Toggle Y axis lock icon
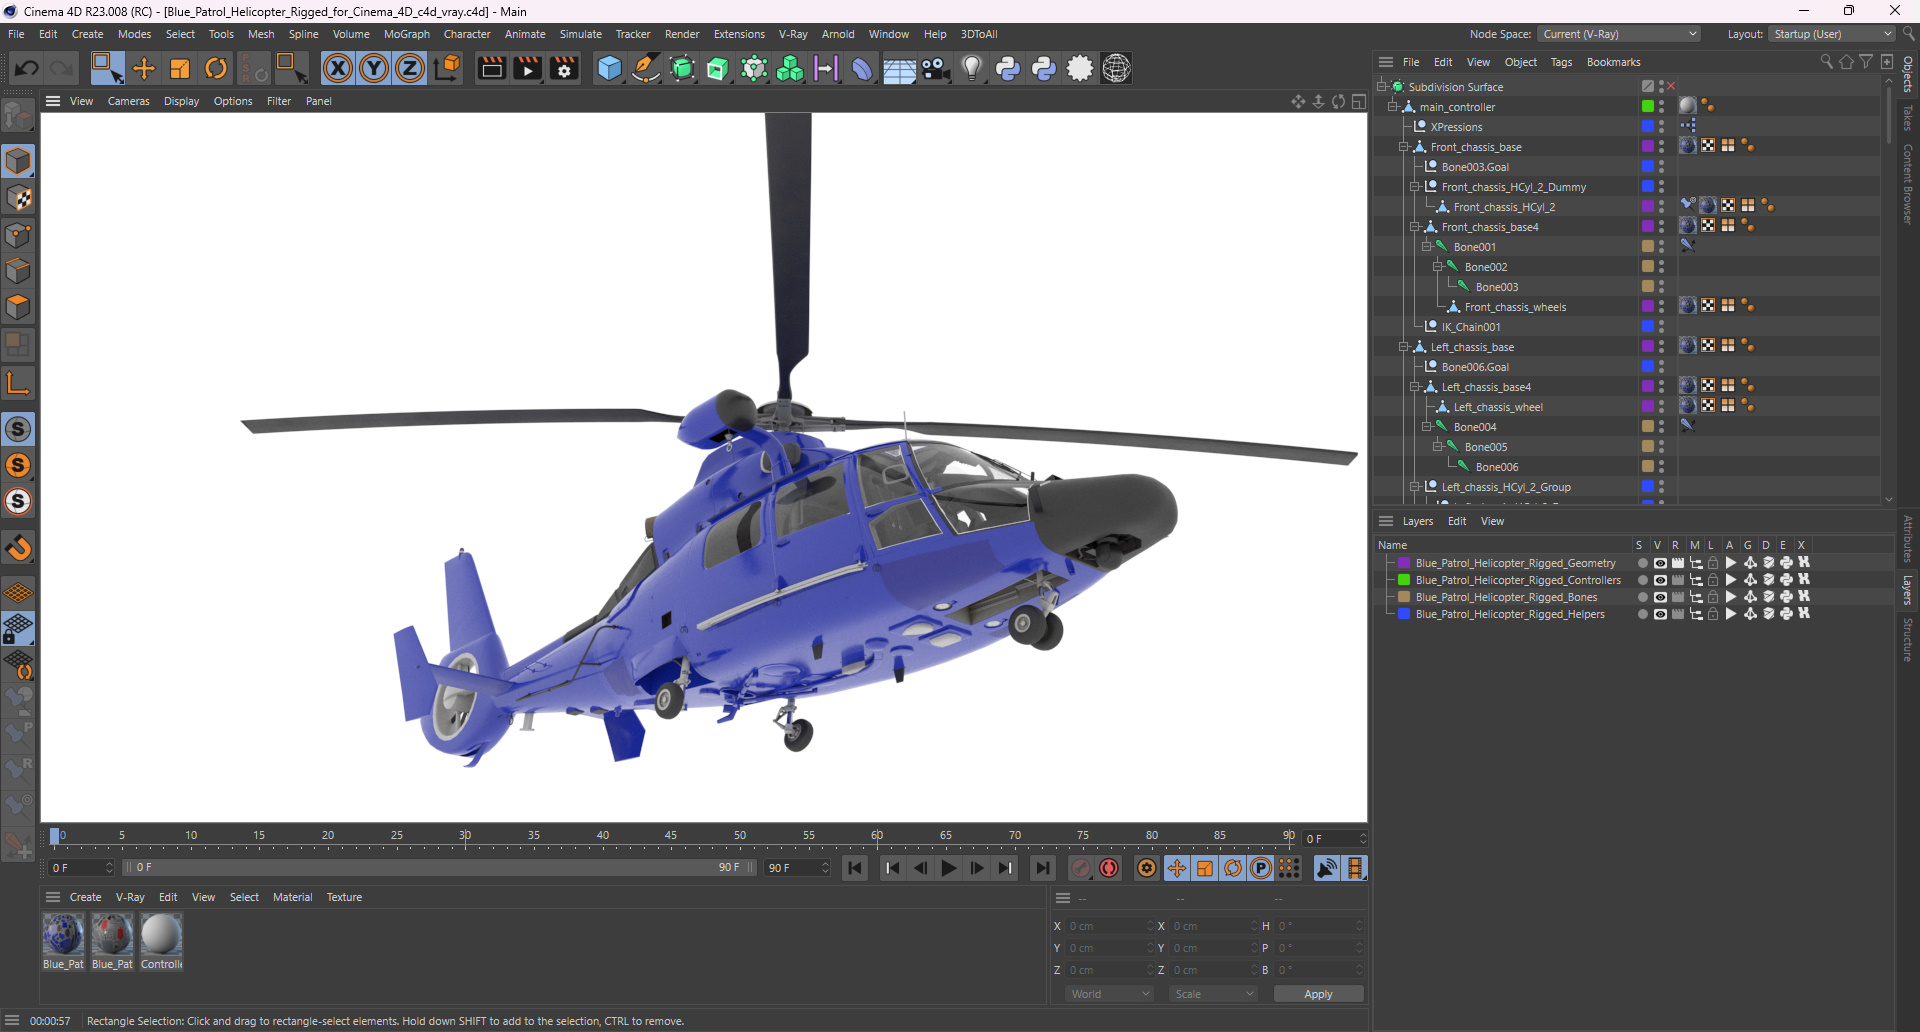This screenshot has width=1920, height=1032. point(374,68)
